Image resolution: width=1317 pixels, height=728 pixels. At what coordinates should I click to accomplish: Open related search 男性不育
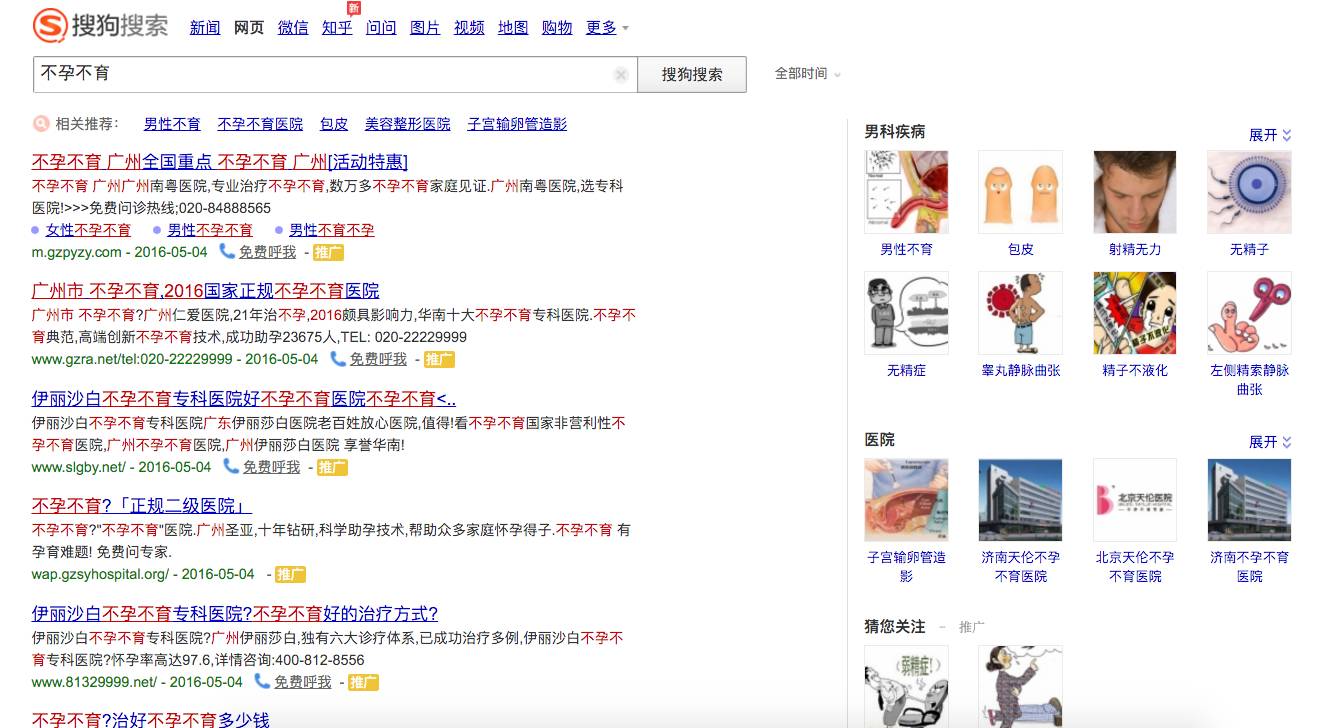pos(172,124)
